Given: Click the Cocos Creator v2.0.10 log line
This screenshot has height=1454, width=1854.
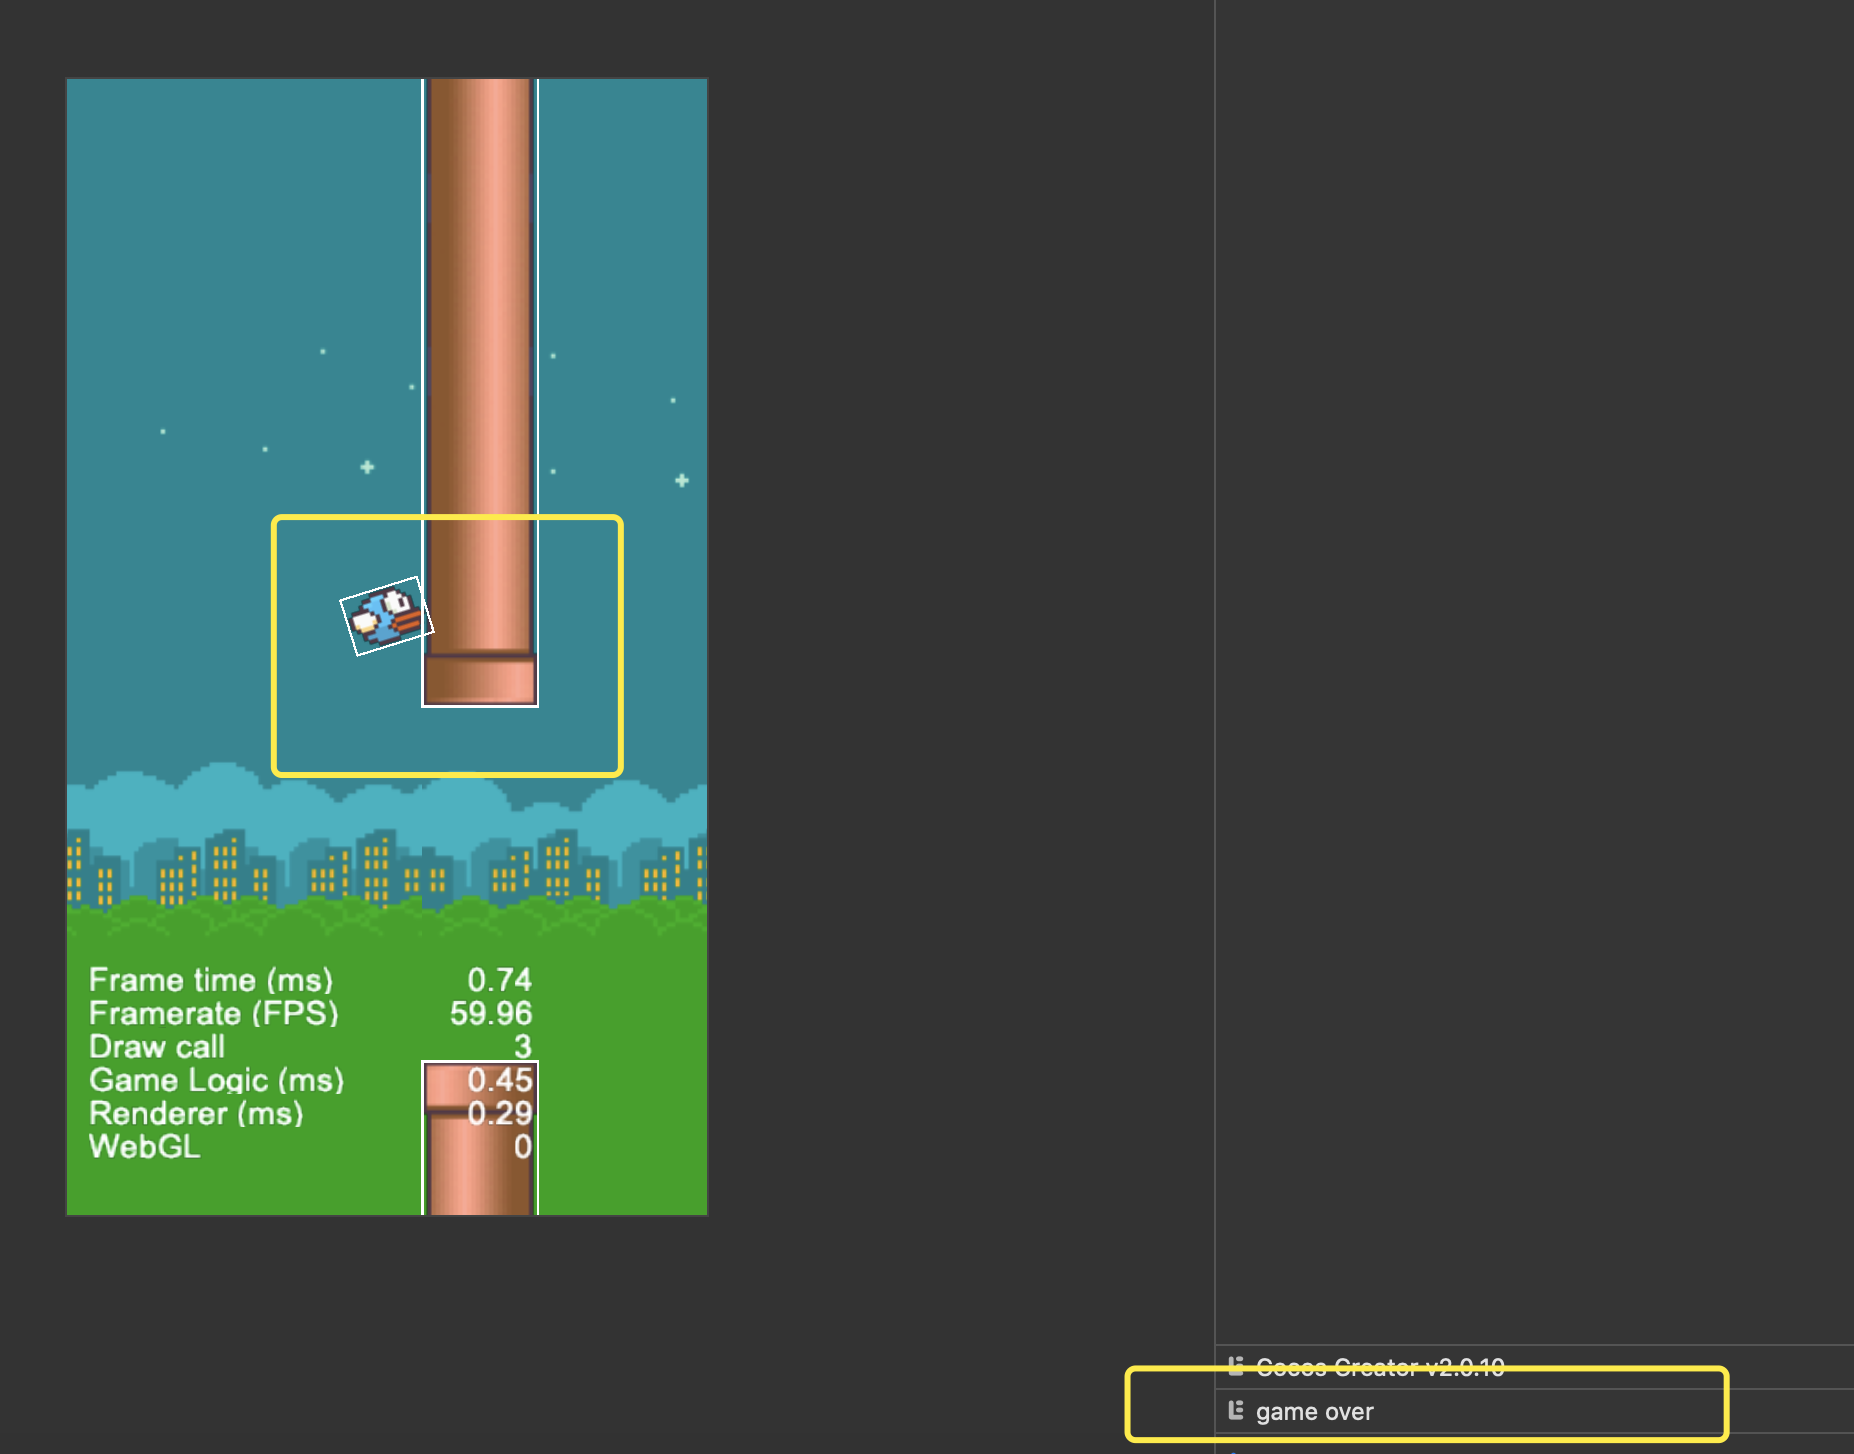Looking at the screenshot, I should 1534,1367.
